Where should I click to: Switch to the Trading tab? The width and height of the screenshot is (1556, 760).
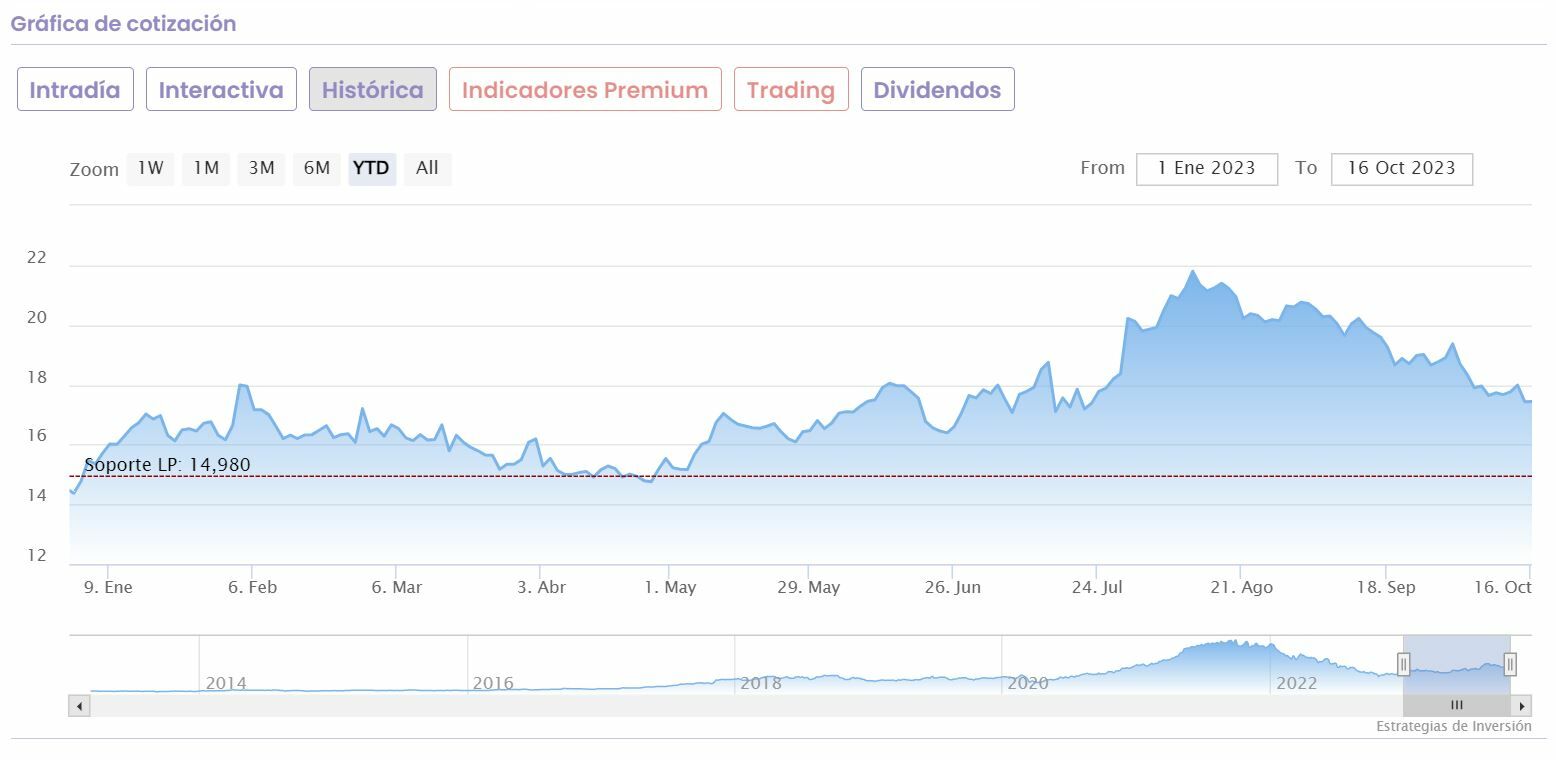point(790,90)
